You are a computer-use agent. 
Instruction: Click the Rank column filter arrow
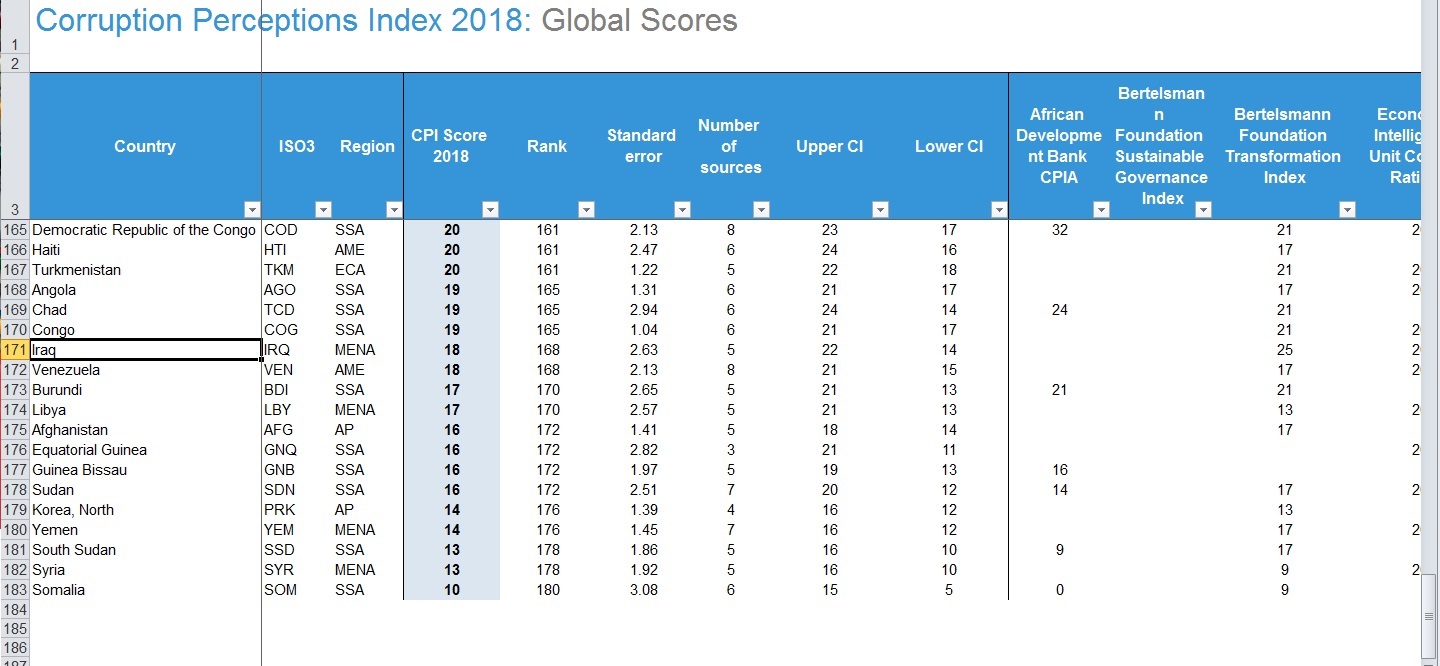(x=587, y=209)
